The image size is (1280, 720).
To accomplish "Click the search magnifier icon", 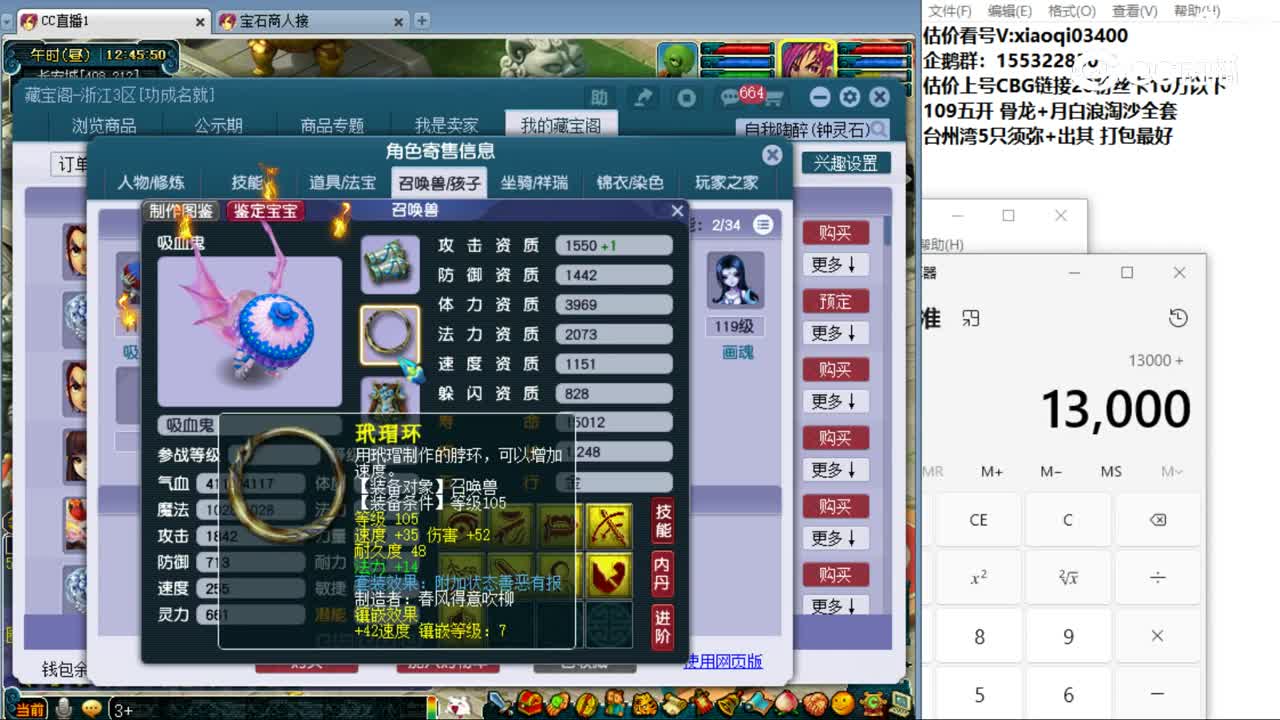I will 878,129.
